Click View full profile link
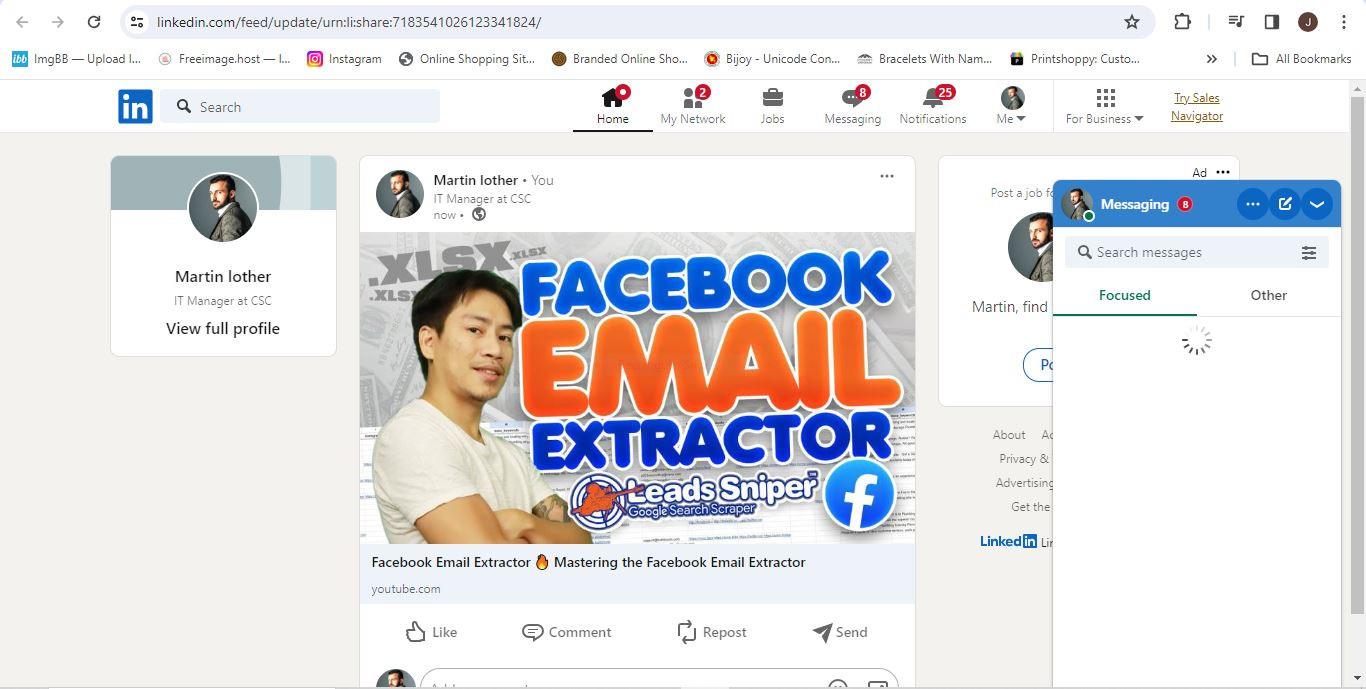Screen dimensions: 1366x689 coord(223,328)
